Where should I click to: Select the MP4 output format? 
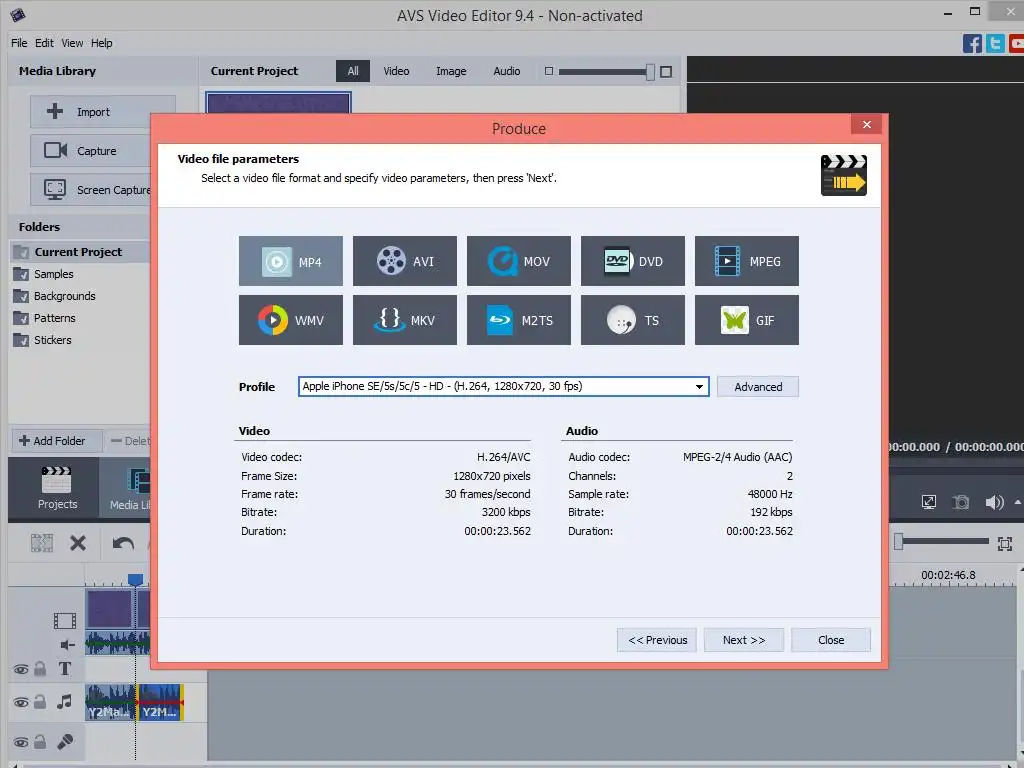click(x=291, y=261)
